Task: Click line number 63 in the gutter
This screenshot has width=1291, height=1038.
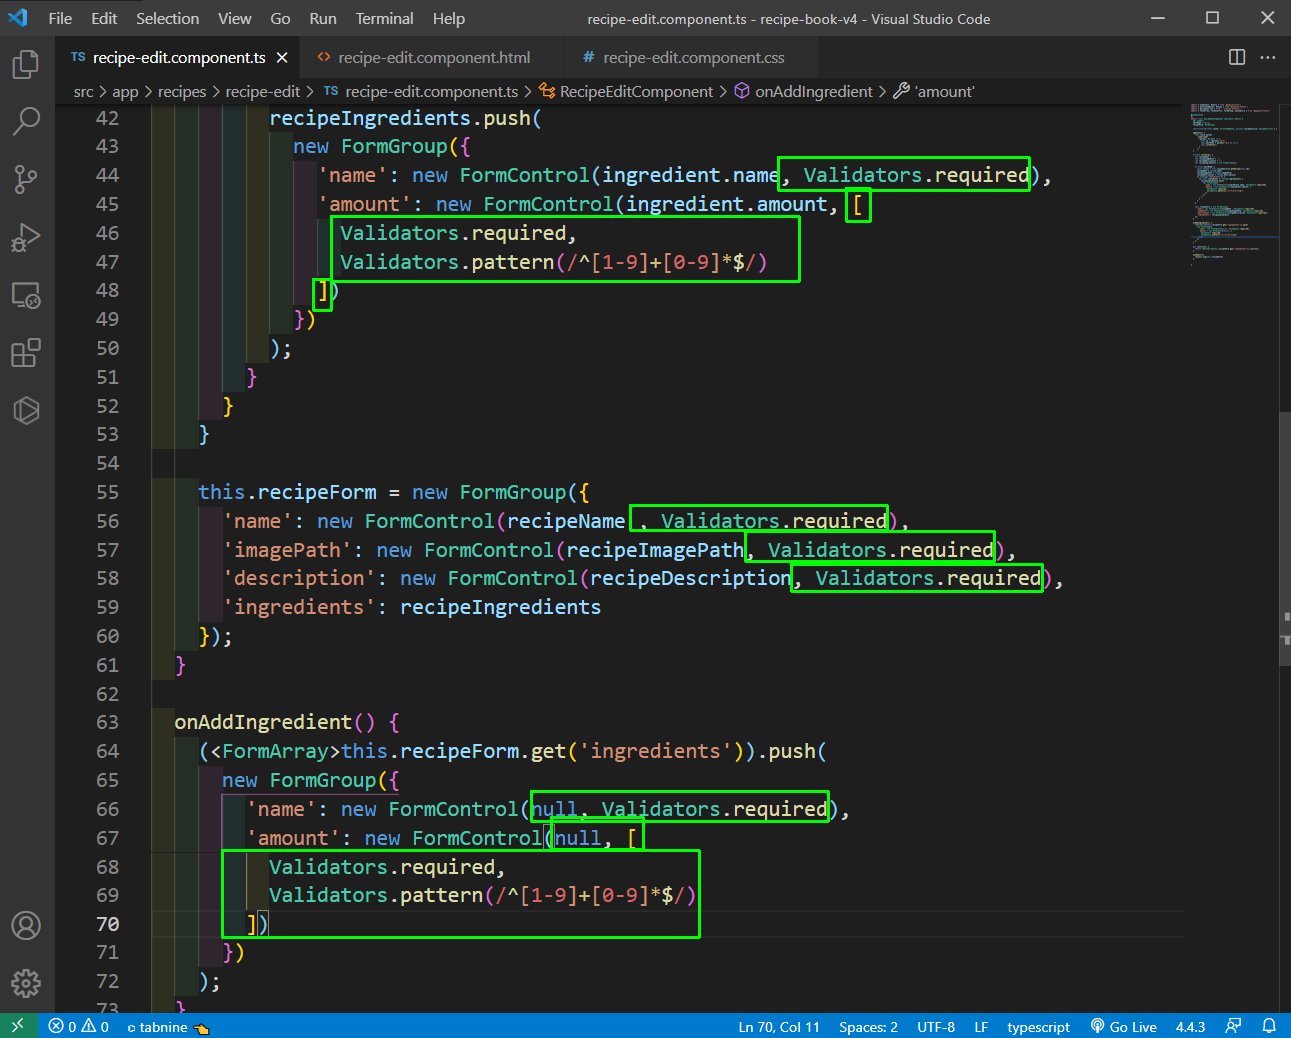Action: click(x=107, y=722)
